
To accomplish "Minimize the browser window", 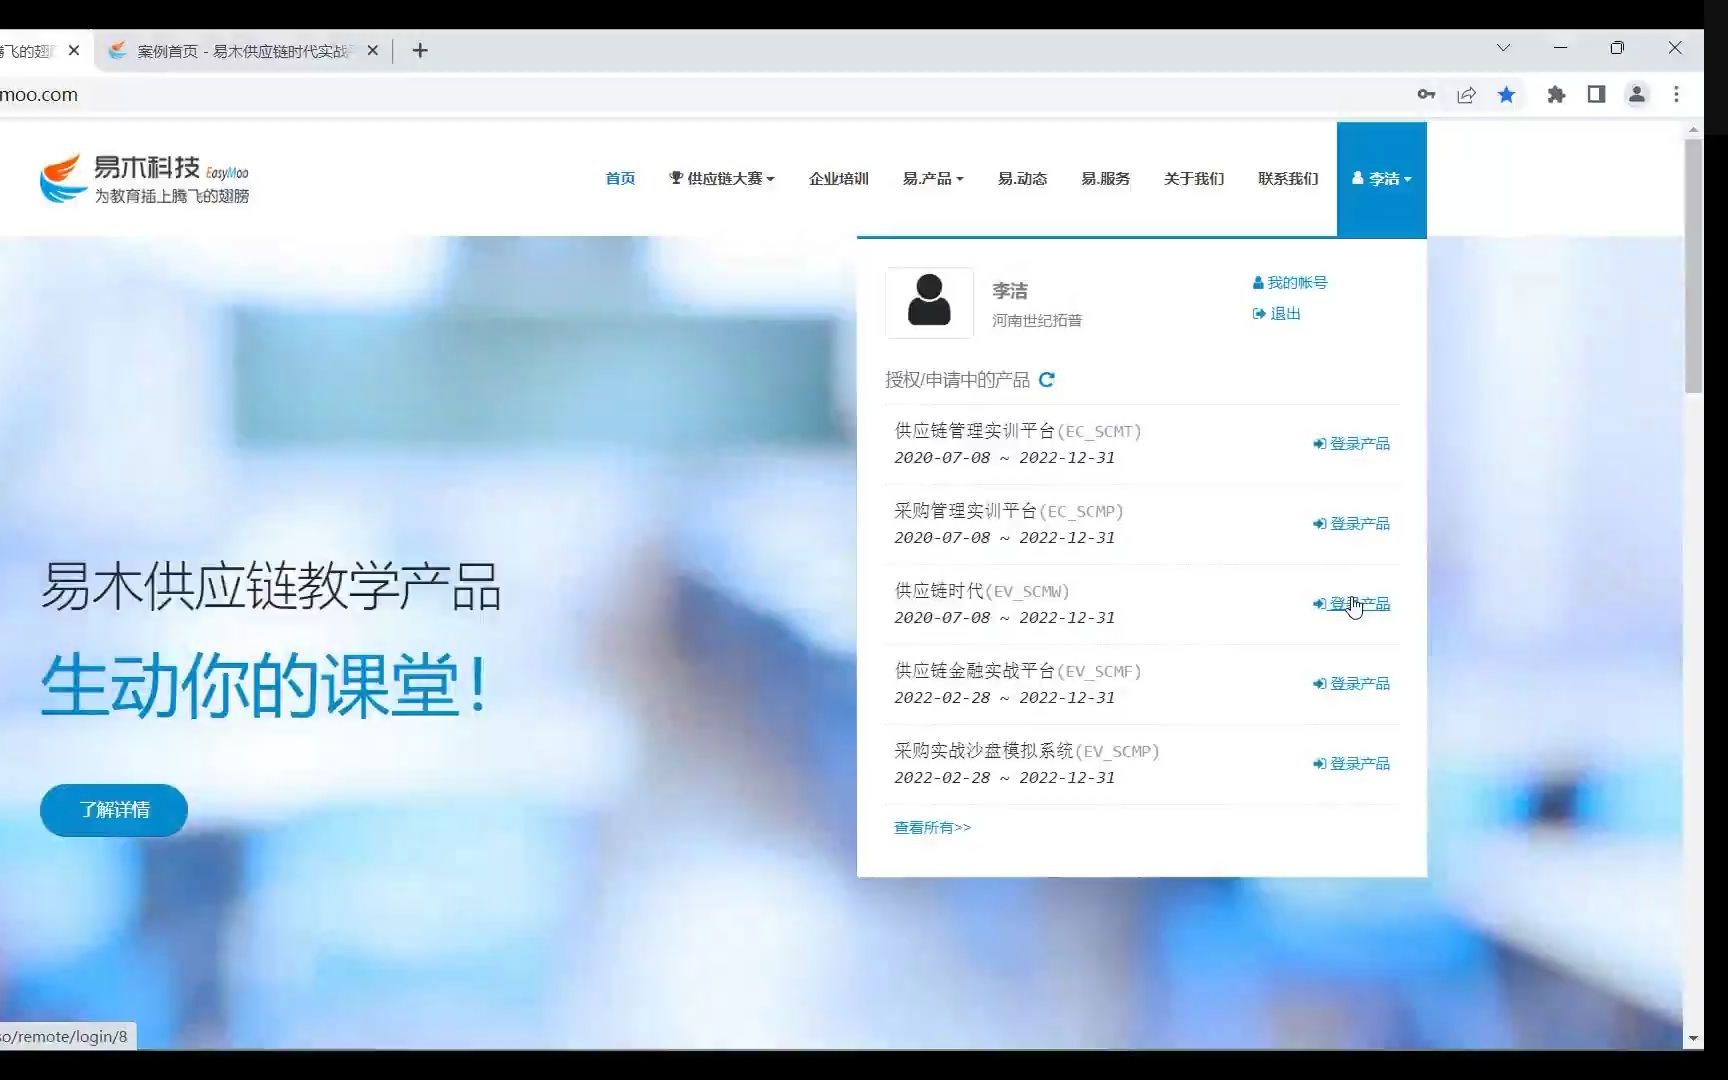I will pyautogui.click(x=1560, y=48).
